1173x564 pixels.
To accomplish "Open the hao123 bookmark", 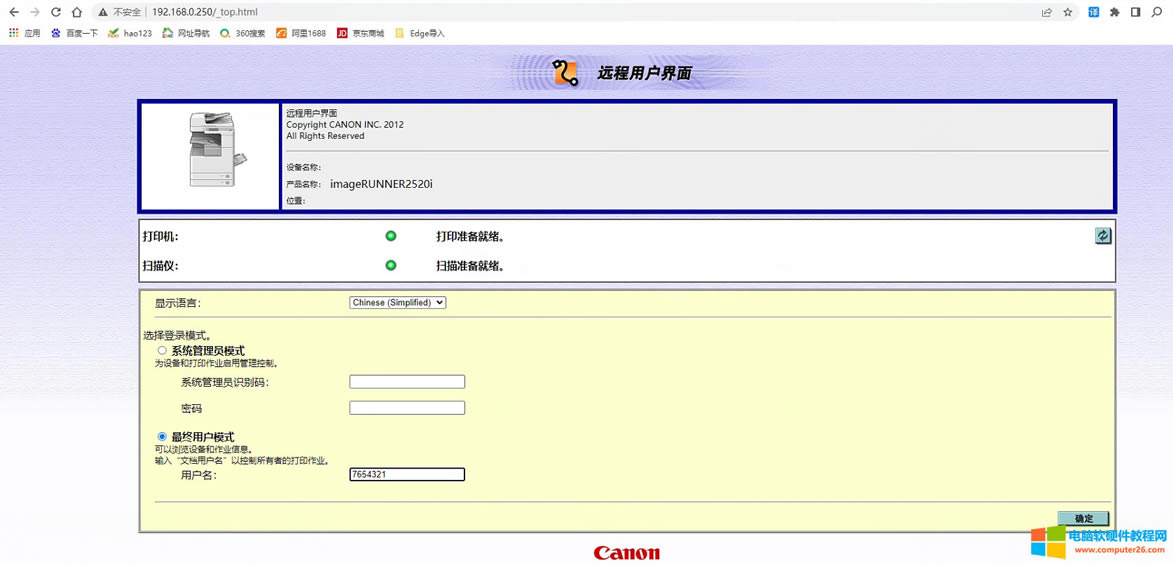I will coord(130,33).
